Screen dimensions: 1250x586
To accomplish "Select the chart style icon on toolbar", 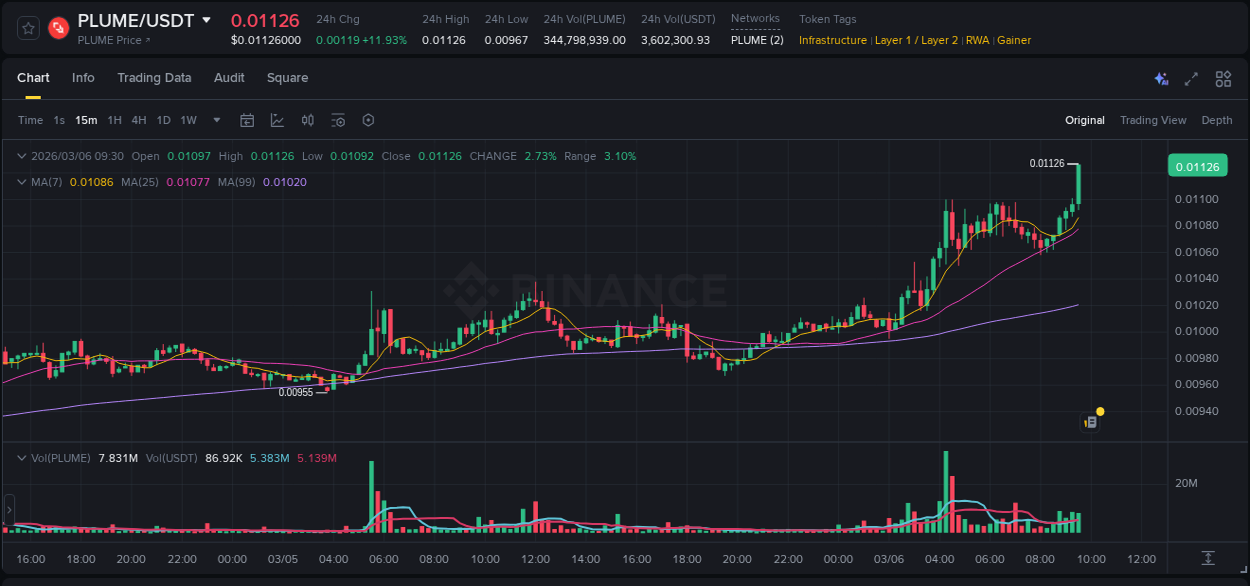I will (x=277, y=120).
